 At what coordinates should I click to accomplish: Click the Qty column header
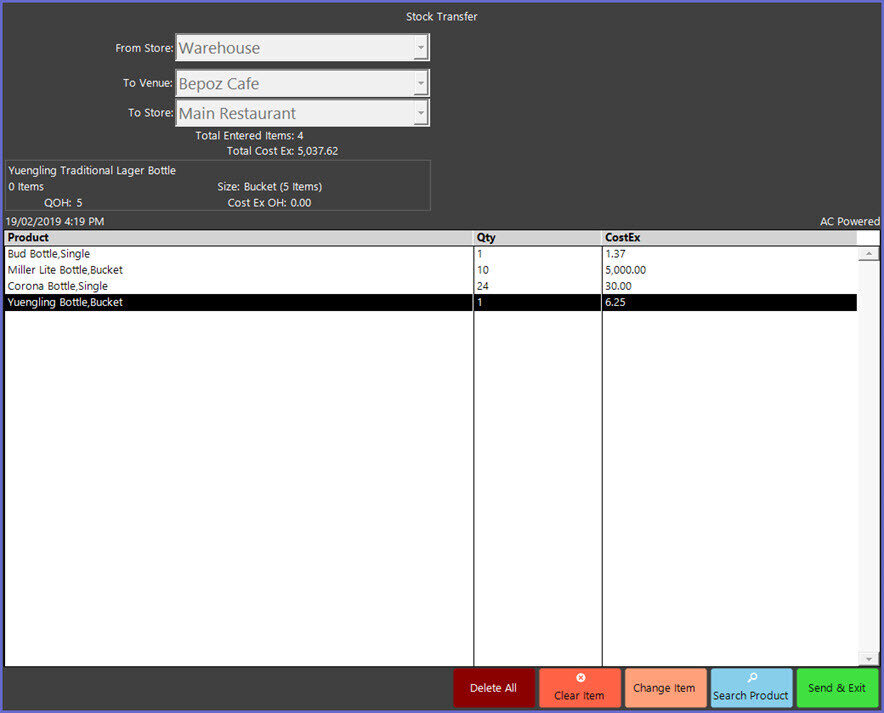[538, 237]
